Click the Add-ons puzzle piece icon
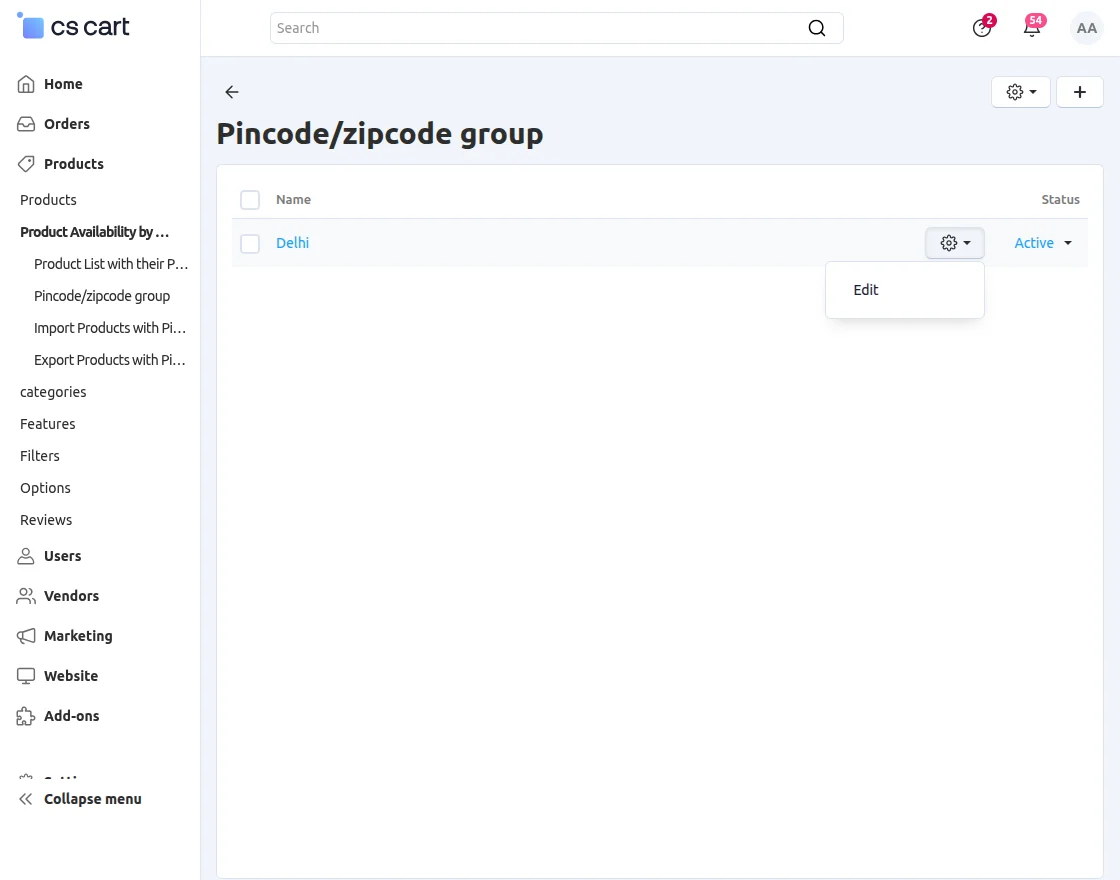1120x880 pixels. click(x=25, y=716)
